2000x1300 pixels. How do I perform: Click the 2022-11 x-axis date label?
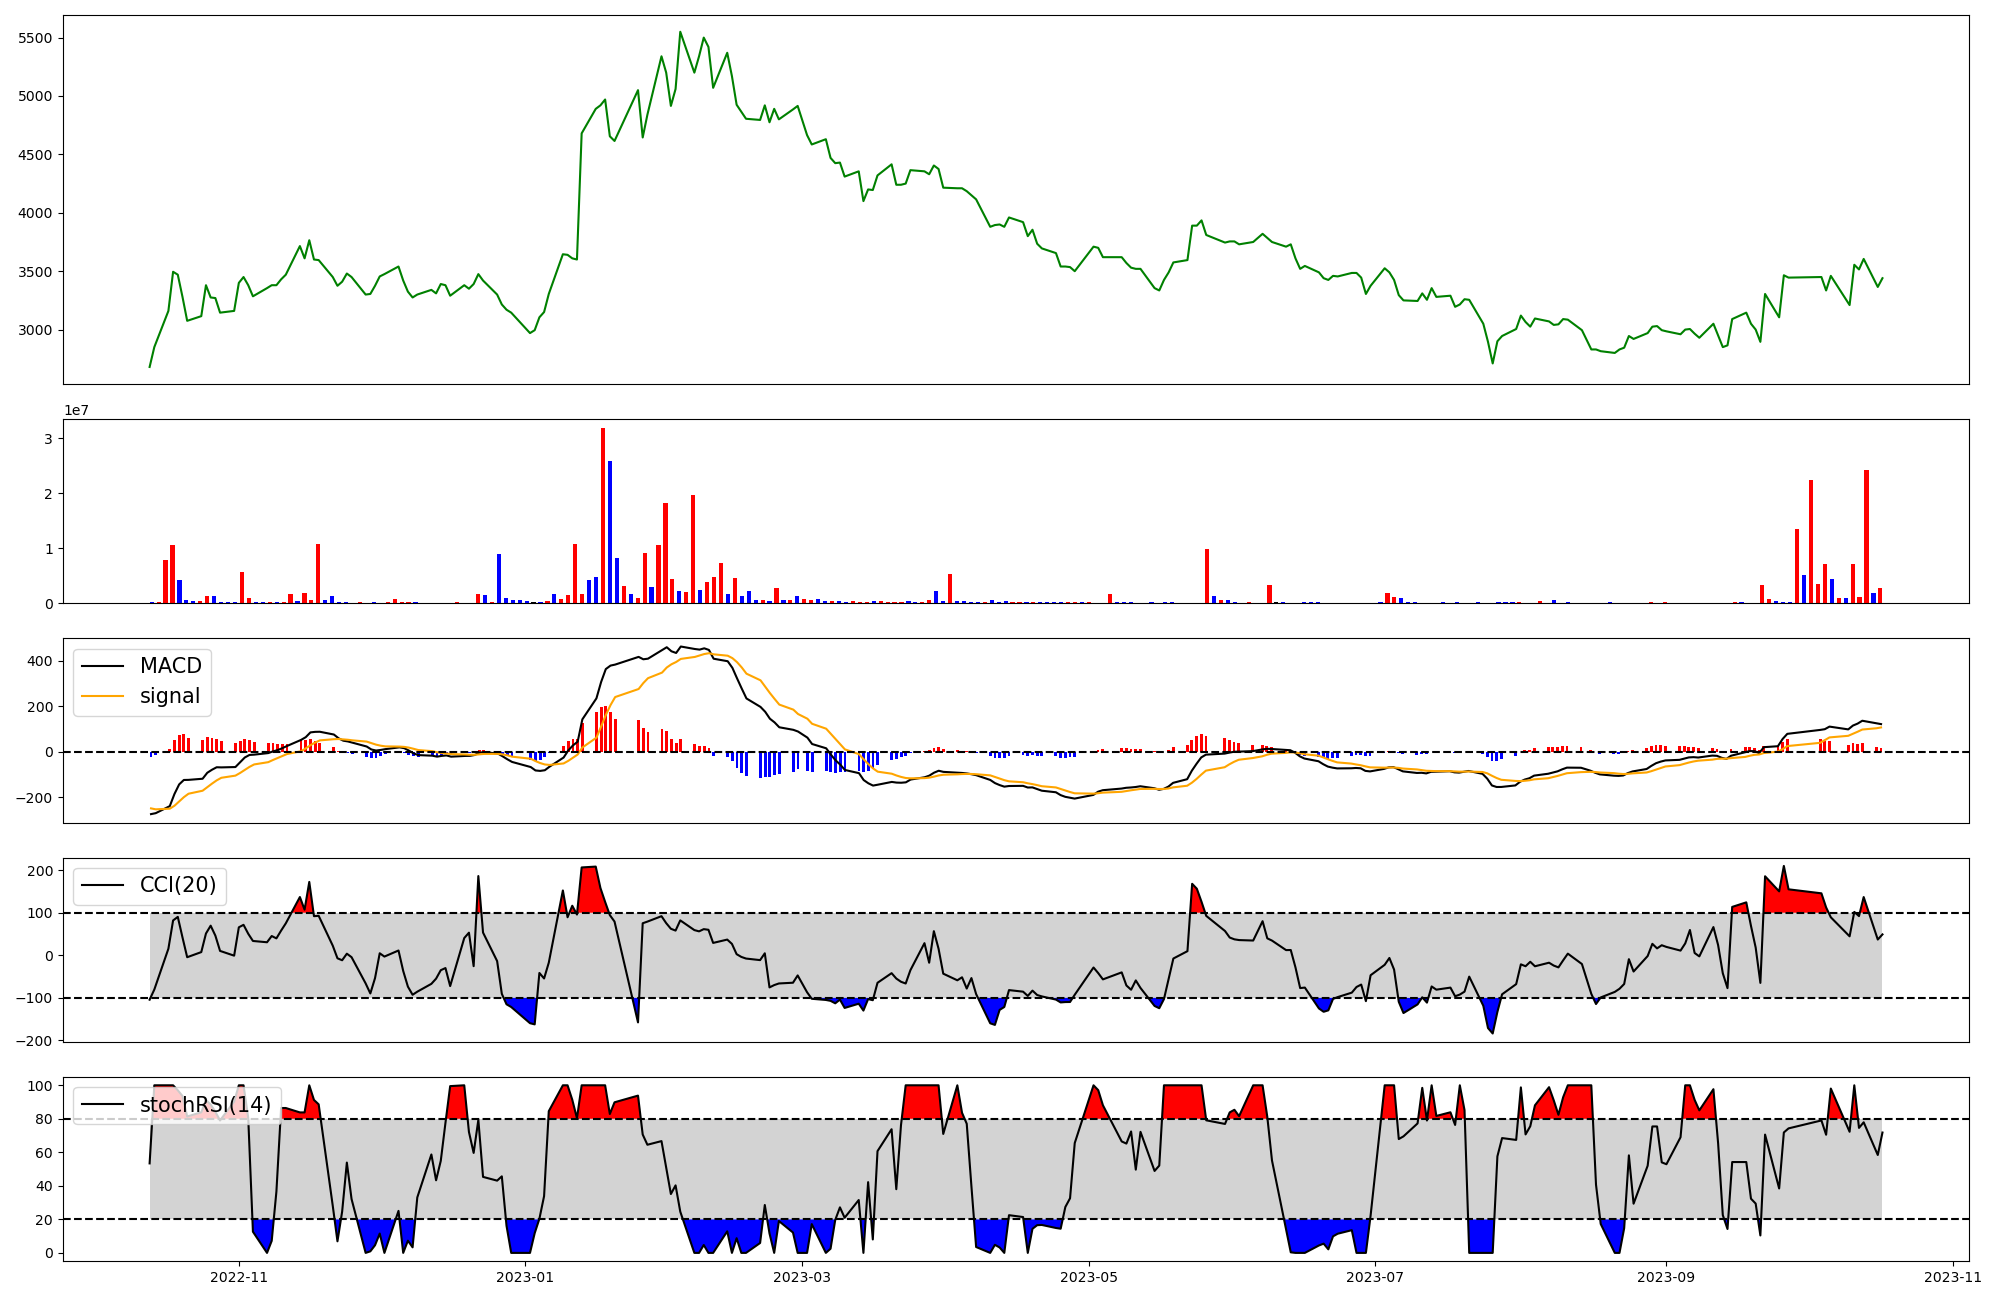239,1277
